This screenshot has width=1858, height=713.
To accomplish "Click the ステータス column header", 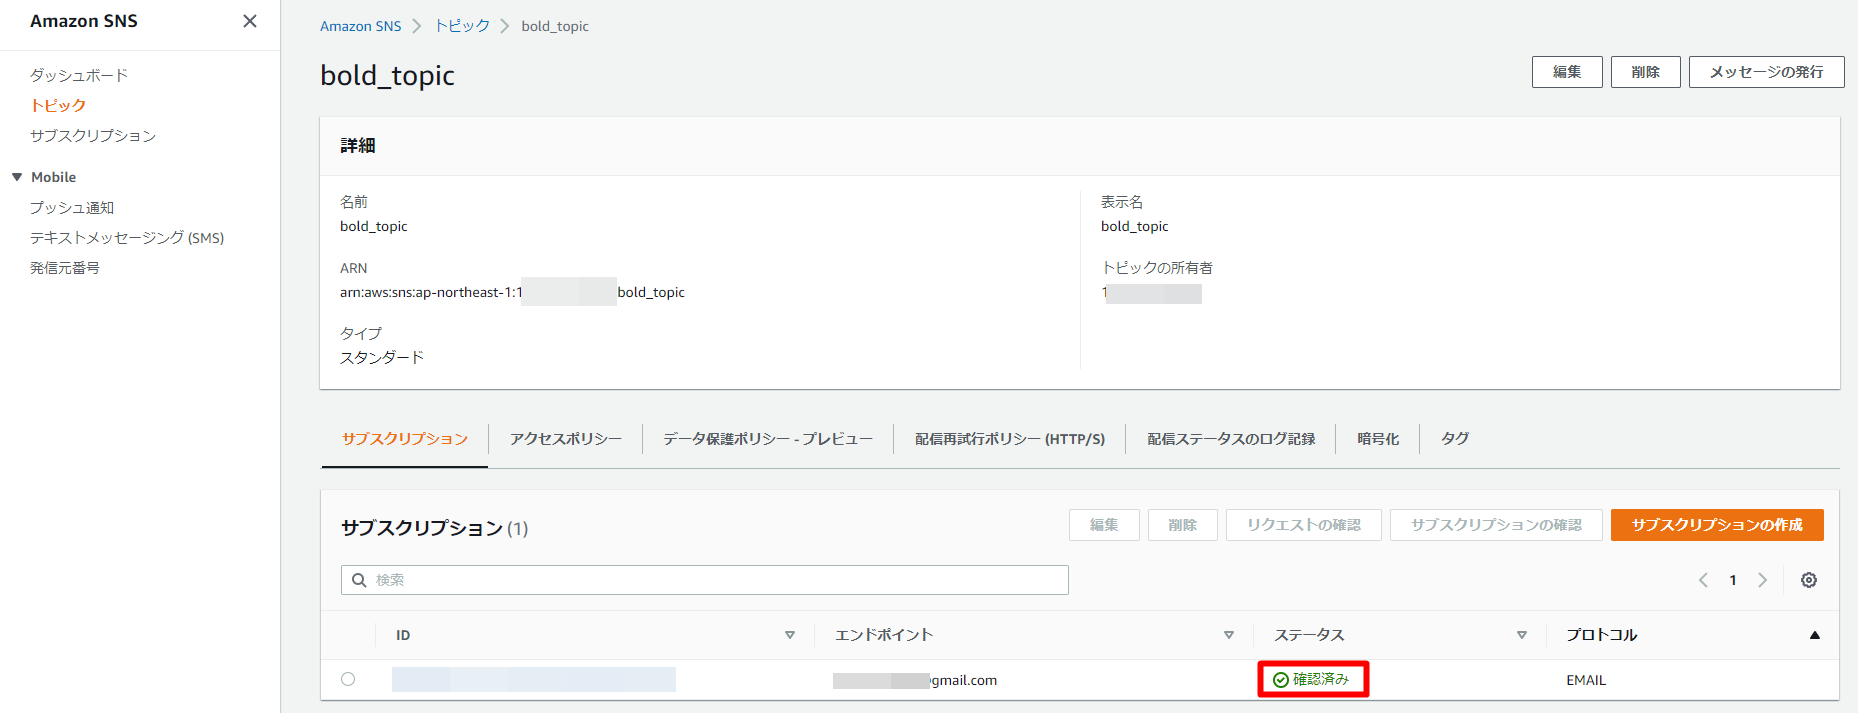I will pyautogui.click(x=1309, y=635).
